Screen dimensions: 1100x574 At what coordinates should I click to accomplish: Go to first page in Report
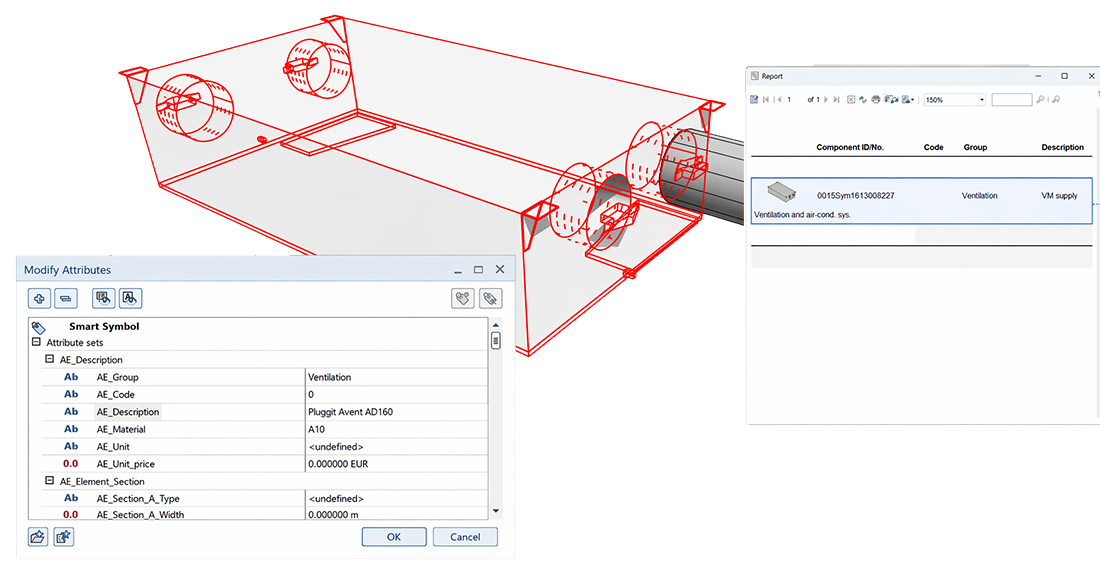click(x=766, y=100)
